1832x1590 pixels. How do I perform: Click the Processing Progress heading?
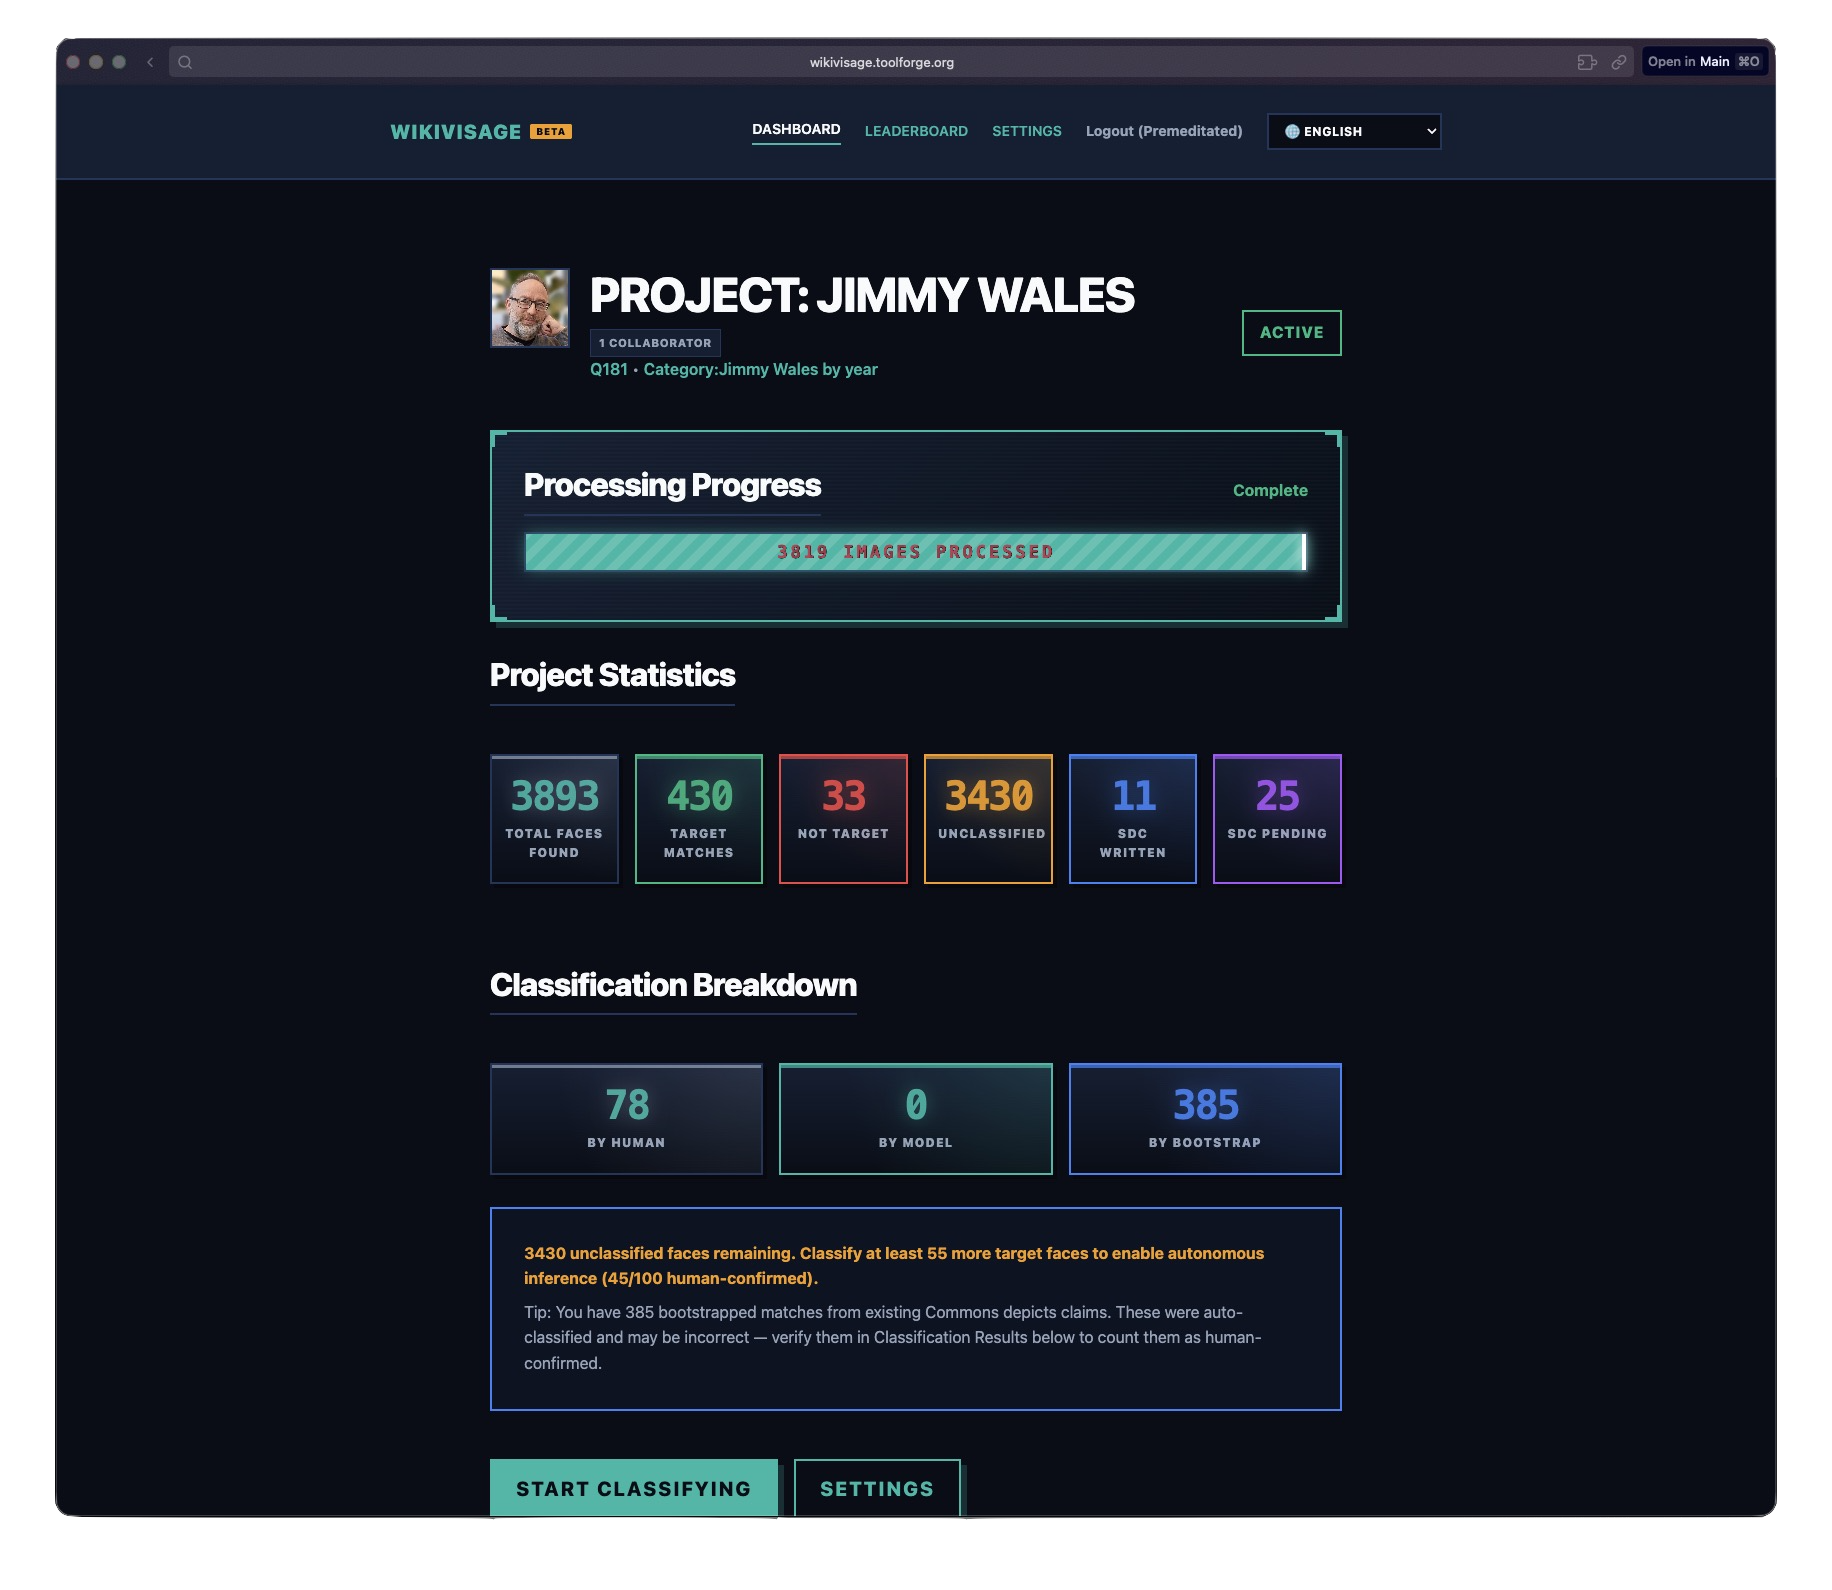[x=672, y=485]
